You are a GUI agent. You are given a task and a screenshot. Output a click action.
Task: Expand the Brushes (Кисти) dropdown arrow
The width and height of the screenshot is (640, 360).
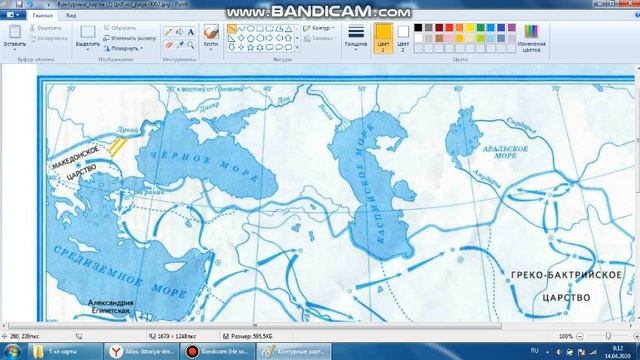pos(211,50)
